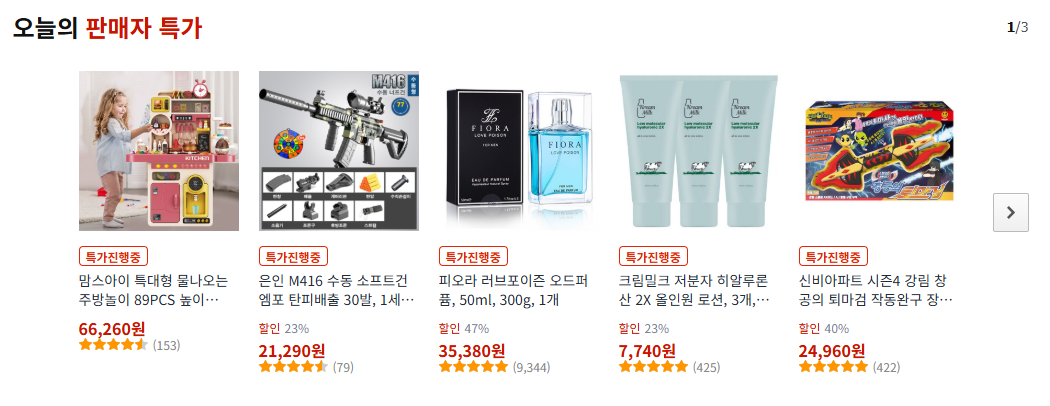Click the 7,740원 price
Image resolution: width=1050 pixels, height=406 pixels.
click(x=647, y=350)
